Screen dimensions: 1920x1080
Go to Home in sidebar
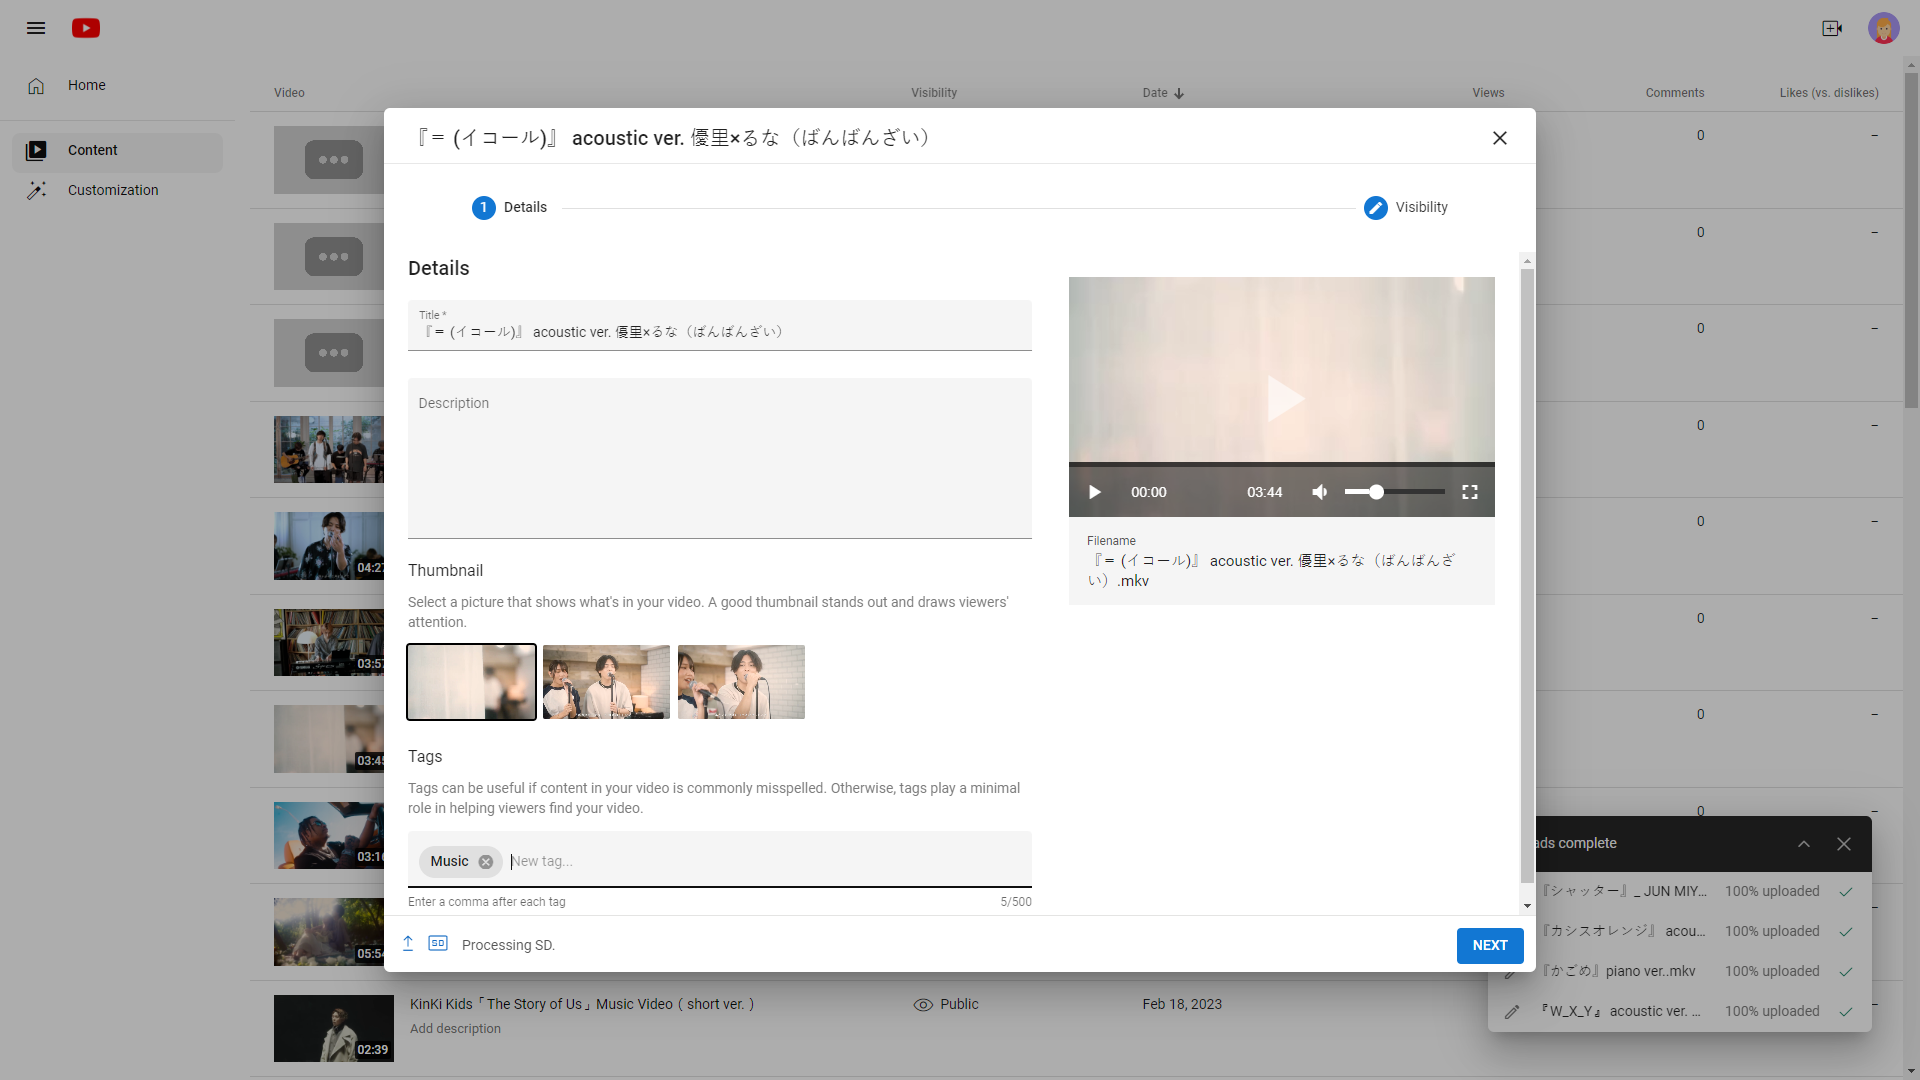(86, 85)
